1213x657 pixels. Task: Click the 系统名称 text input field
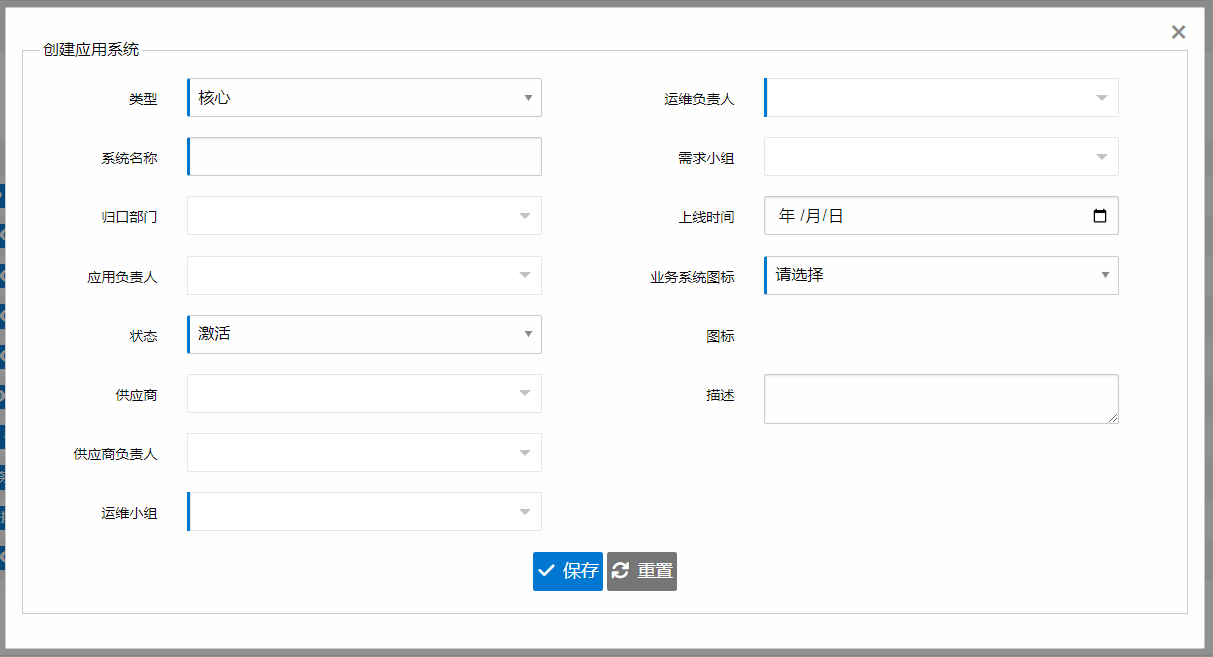pos(364,157)
